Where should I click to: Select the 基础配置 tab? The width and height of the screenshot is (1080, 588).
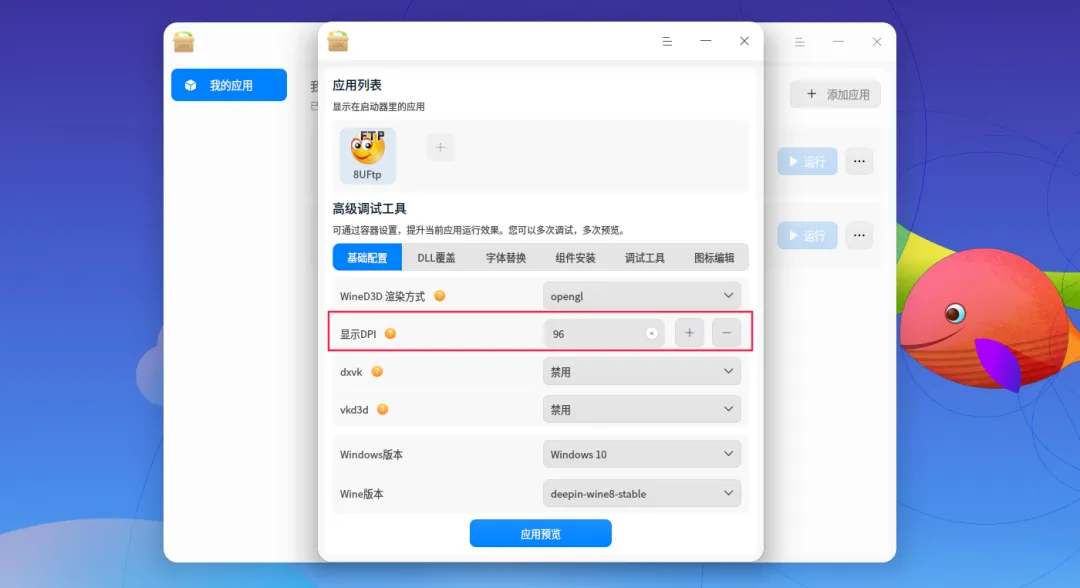coord(367,258)
